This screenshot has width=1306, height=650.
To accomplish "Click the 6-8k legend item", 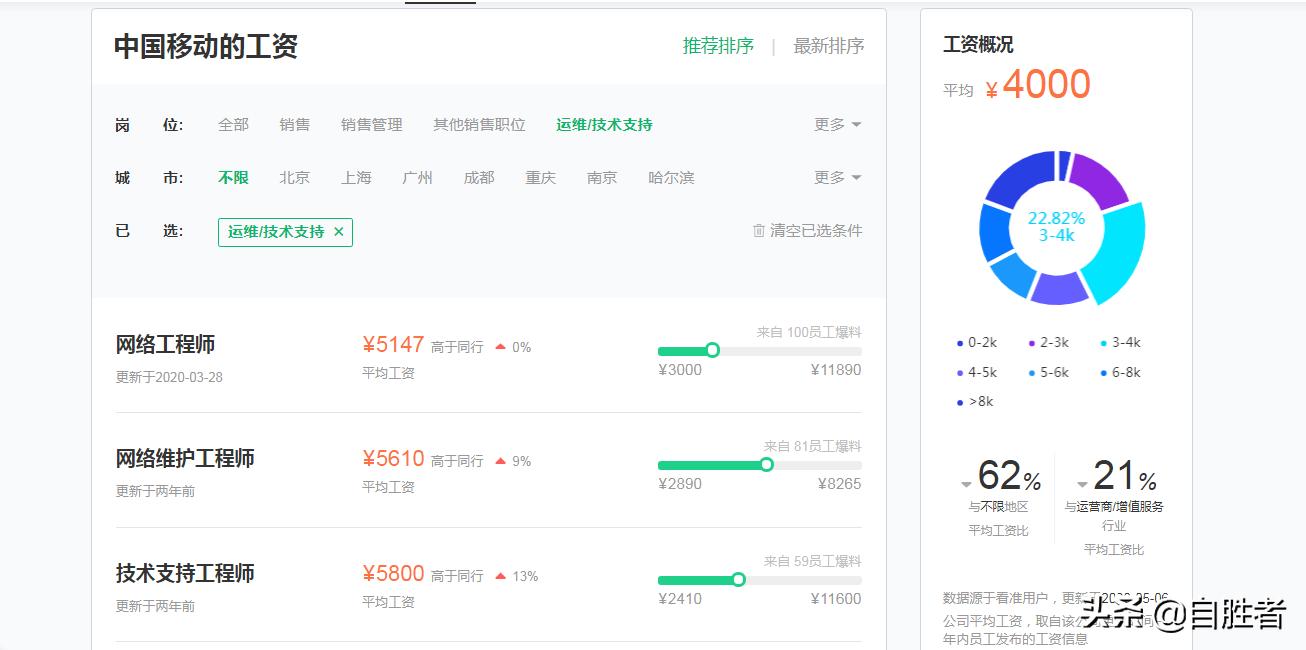I will point(1121,373).
